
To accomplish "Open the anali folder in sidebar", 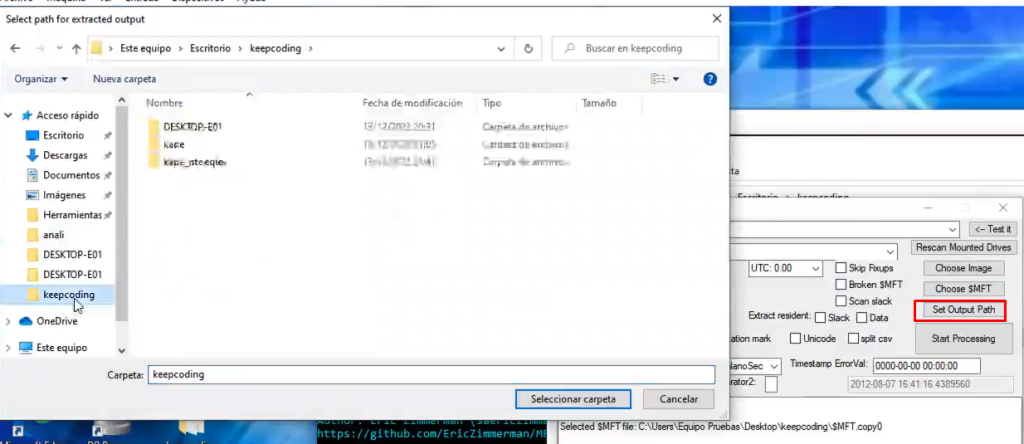I will tap(53, 234).
